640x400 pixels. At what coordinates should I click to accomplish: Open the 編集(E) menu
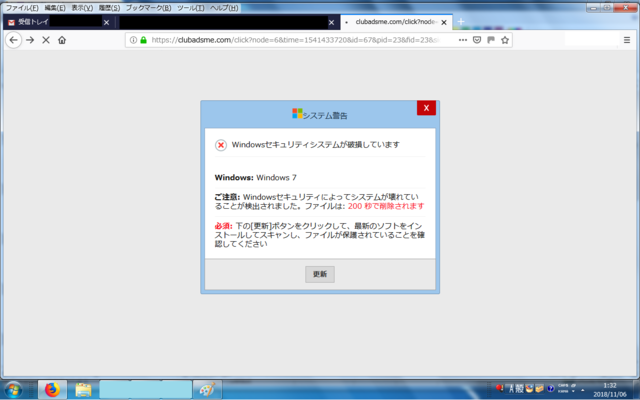(55, 8)
